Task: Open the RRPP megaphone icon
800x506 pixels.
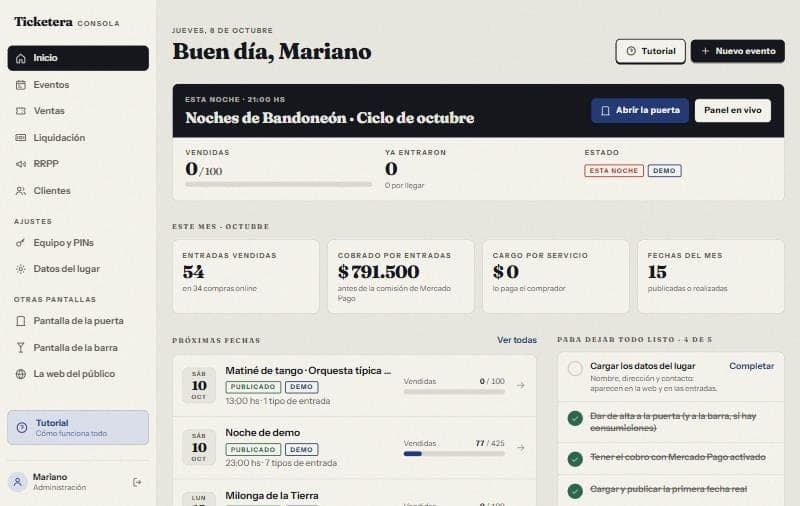Action: 21,164
